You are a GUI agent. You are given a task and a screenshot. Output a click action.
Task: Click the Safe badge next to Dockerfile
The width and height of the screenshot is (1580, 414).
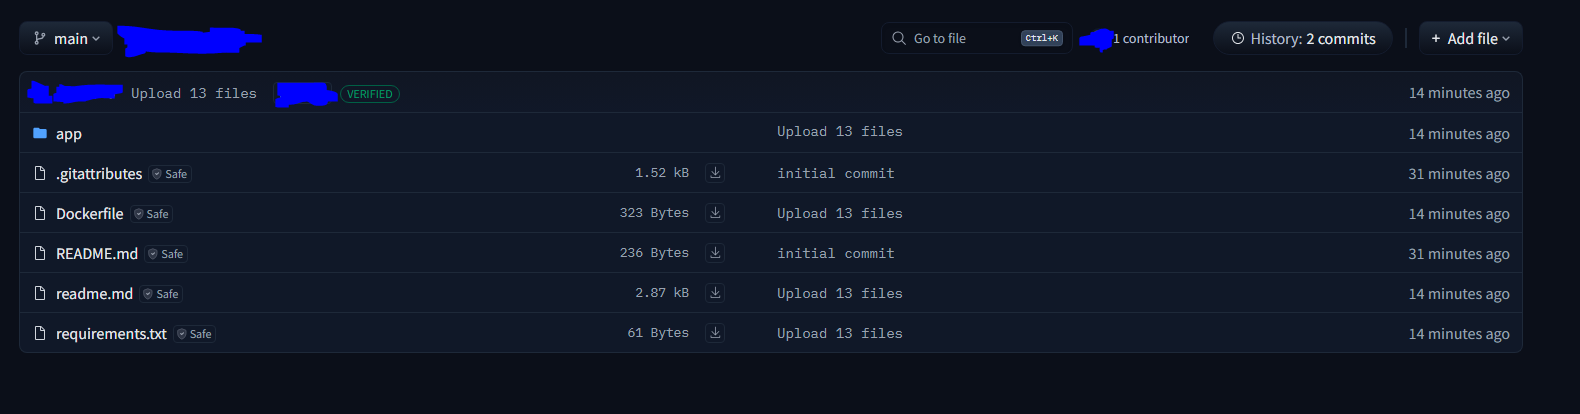click(152, 214)
